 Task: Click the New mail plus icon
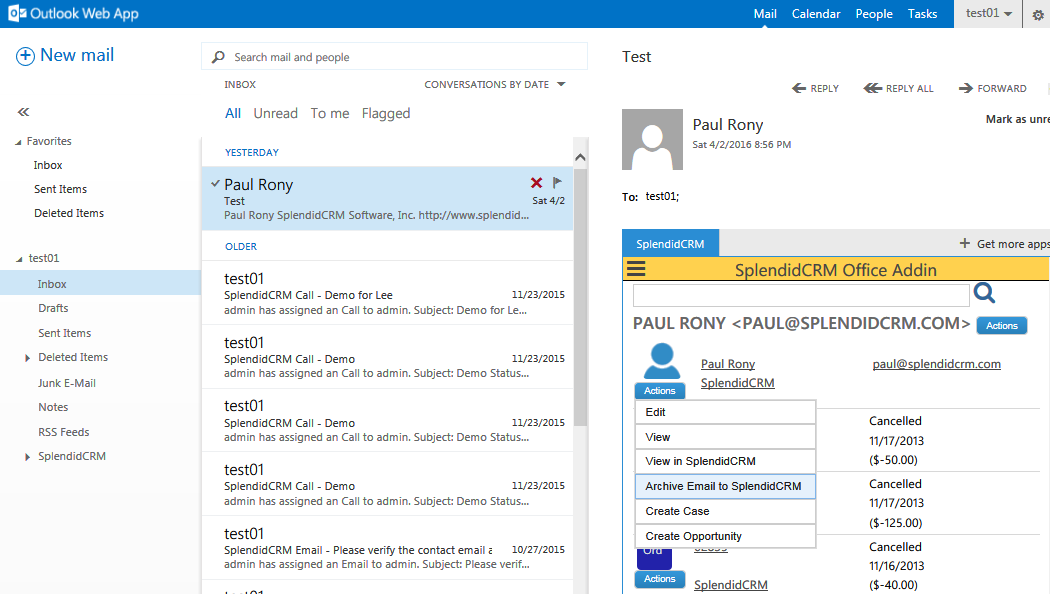pyautogui.click(x=25, y=56)
